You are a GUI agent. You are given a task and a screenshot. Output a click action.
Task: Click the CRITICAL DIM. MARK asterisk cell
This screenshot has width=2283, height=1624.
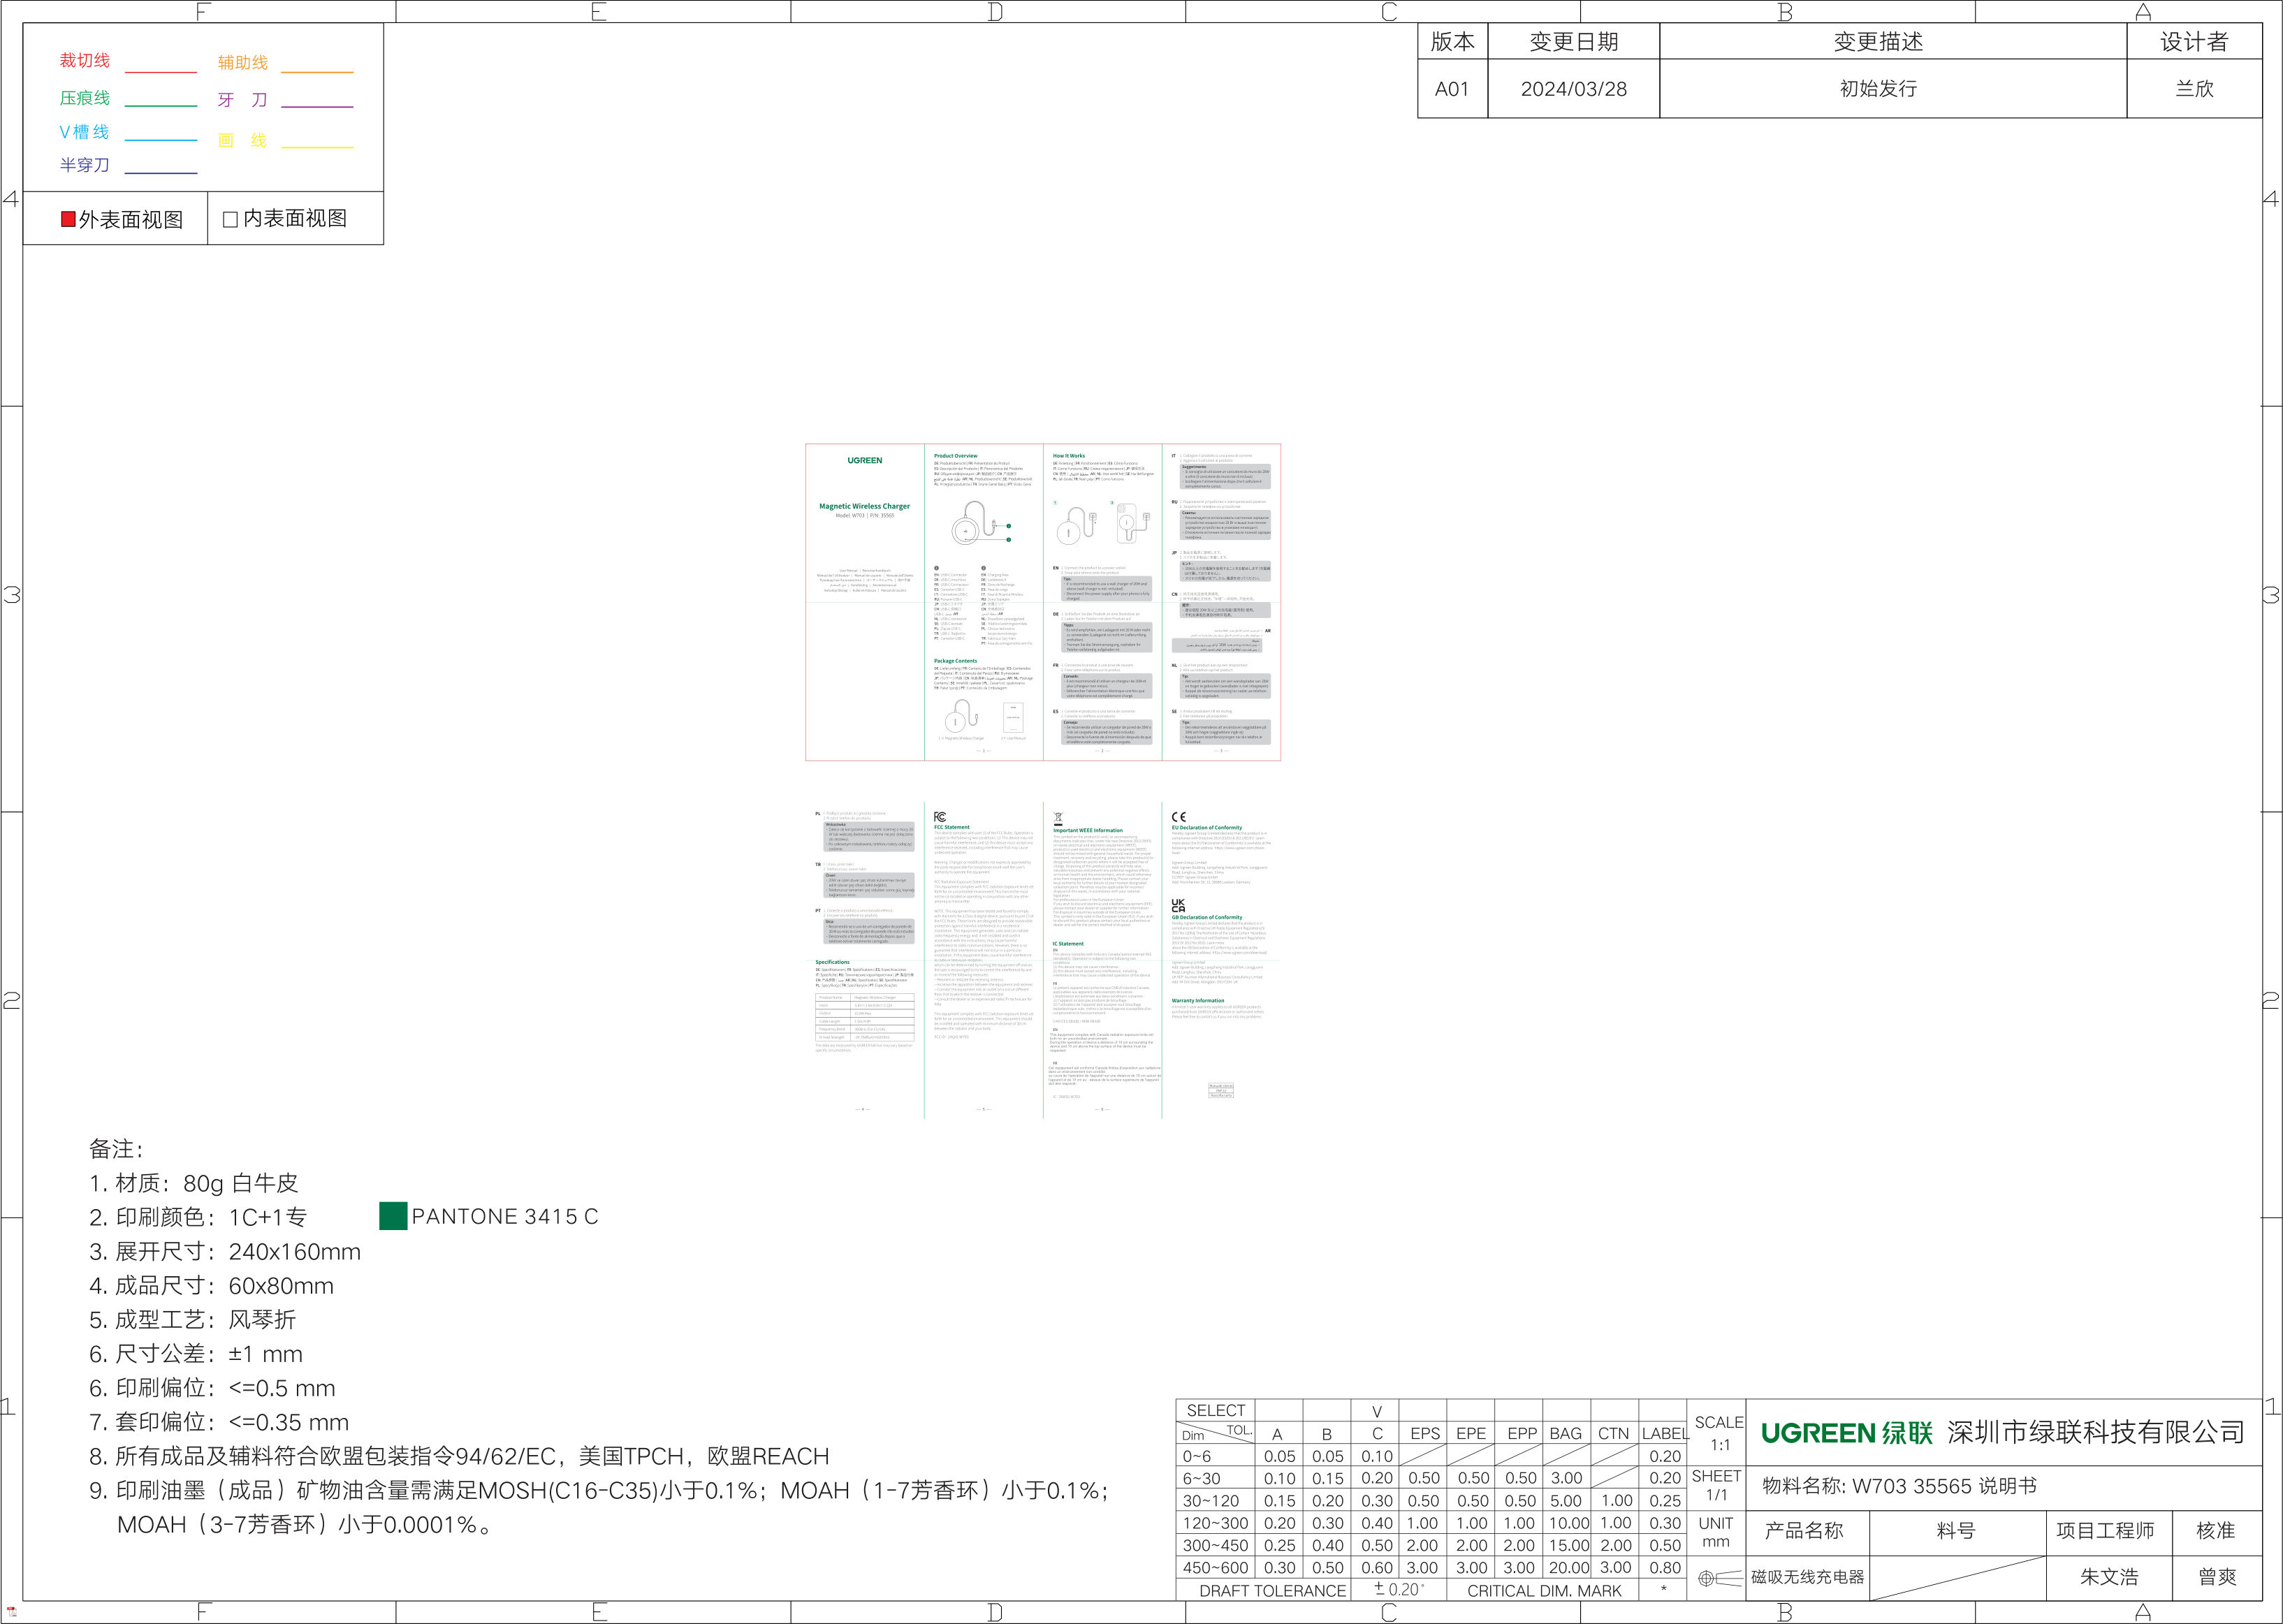pos(1663,1590)
